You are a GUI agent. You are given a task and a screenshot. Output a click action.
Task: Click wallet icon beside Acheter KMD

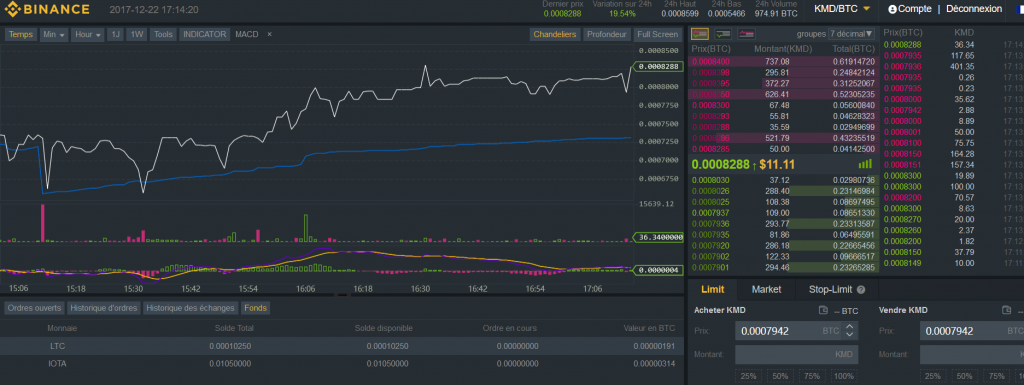(x=823, y=311)
